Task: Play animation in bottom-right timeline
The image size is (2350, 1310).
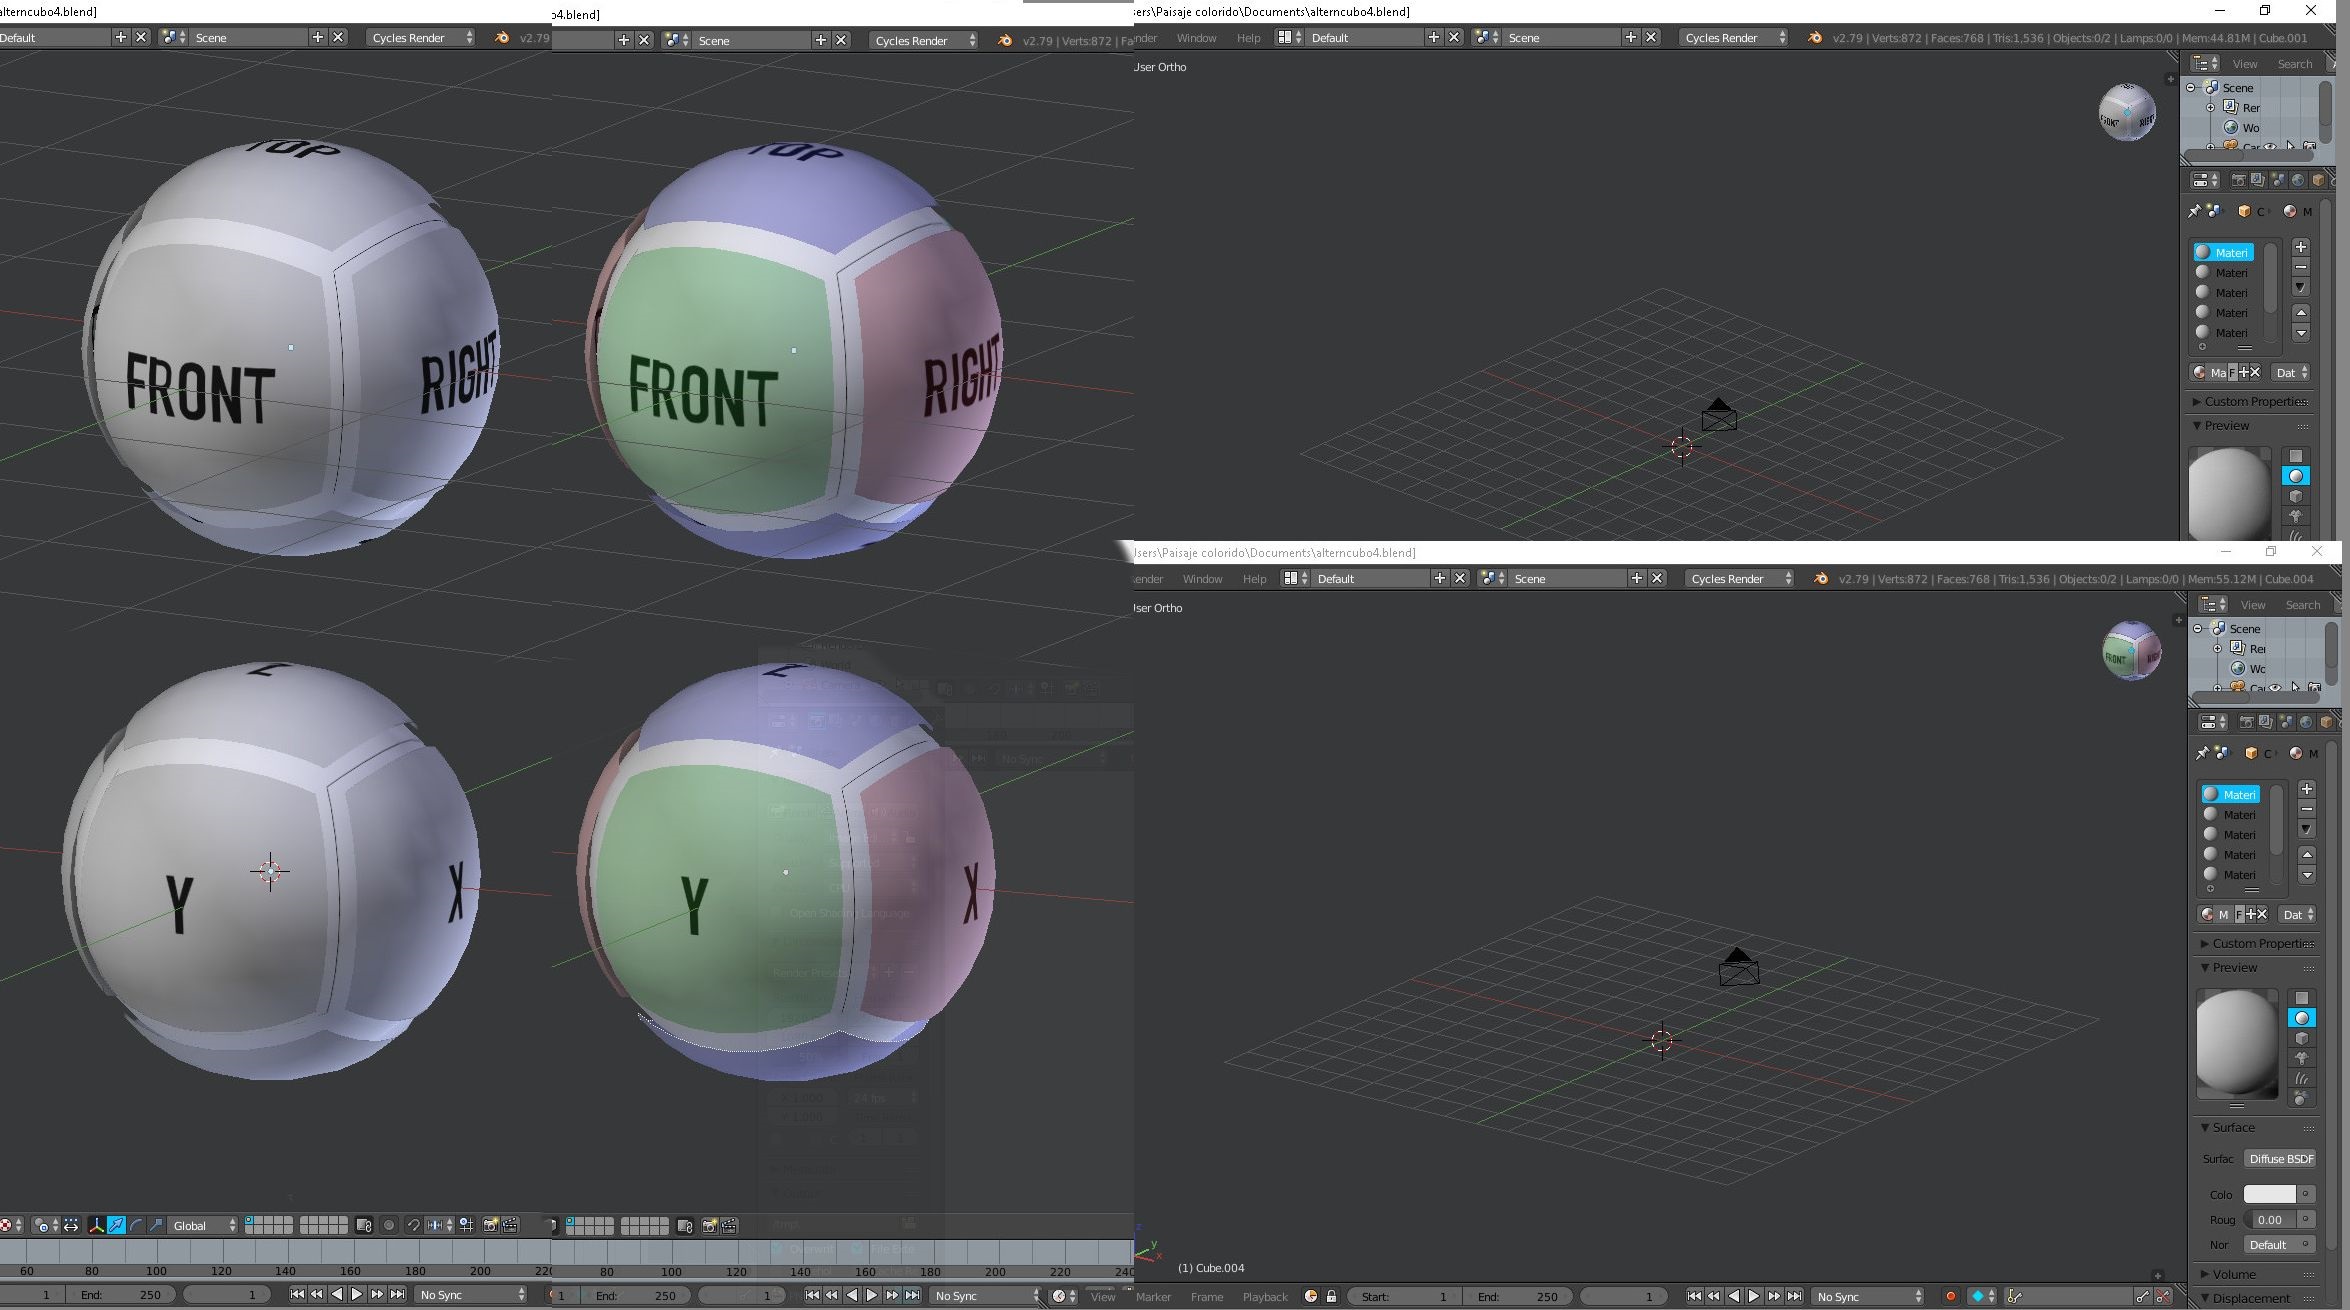Action: (x=1753, y=1297)
